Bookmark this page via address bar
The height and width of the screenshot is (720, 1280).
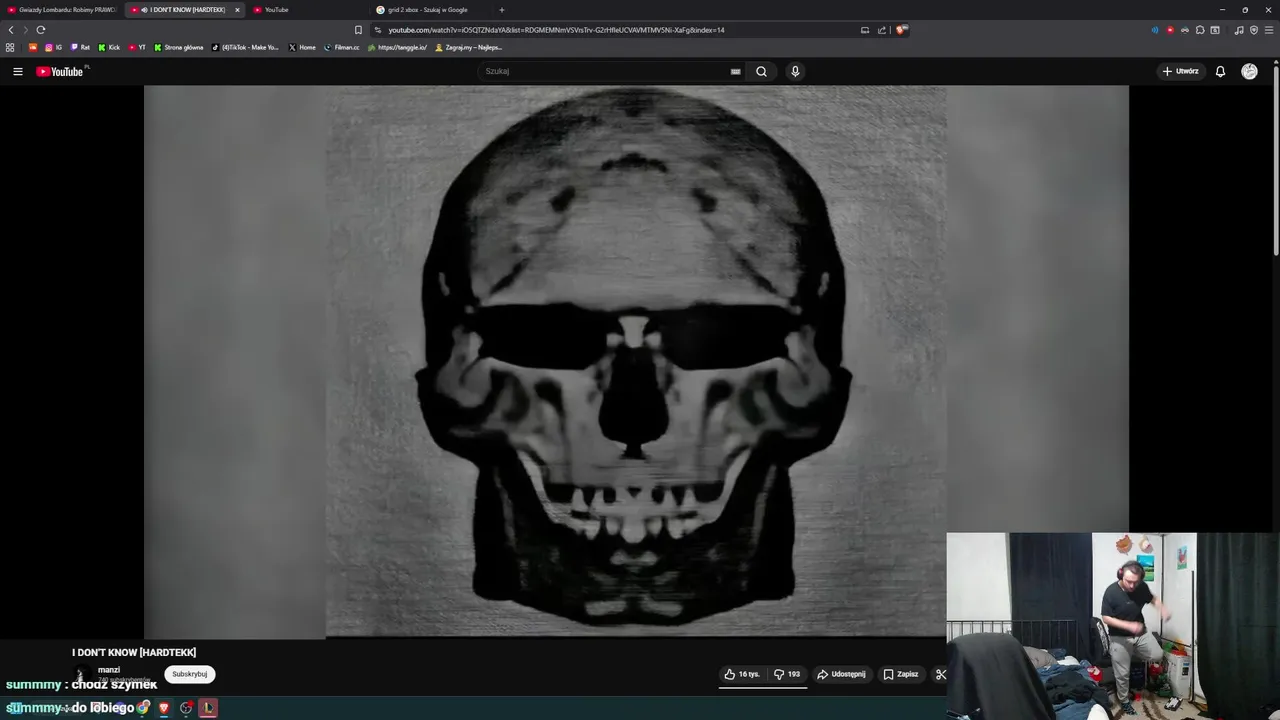point(358,30)
